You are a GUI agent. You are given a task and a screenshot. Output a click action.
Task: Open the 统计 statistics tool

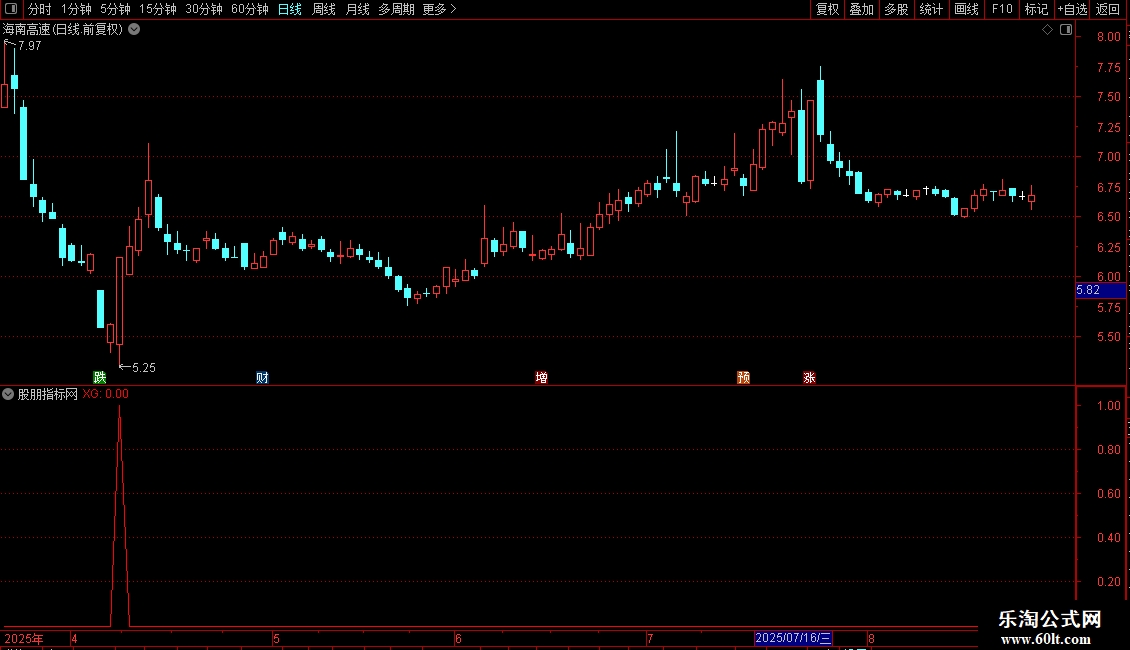[x=931, y=9]
